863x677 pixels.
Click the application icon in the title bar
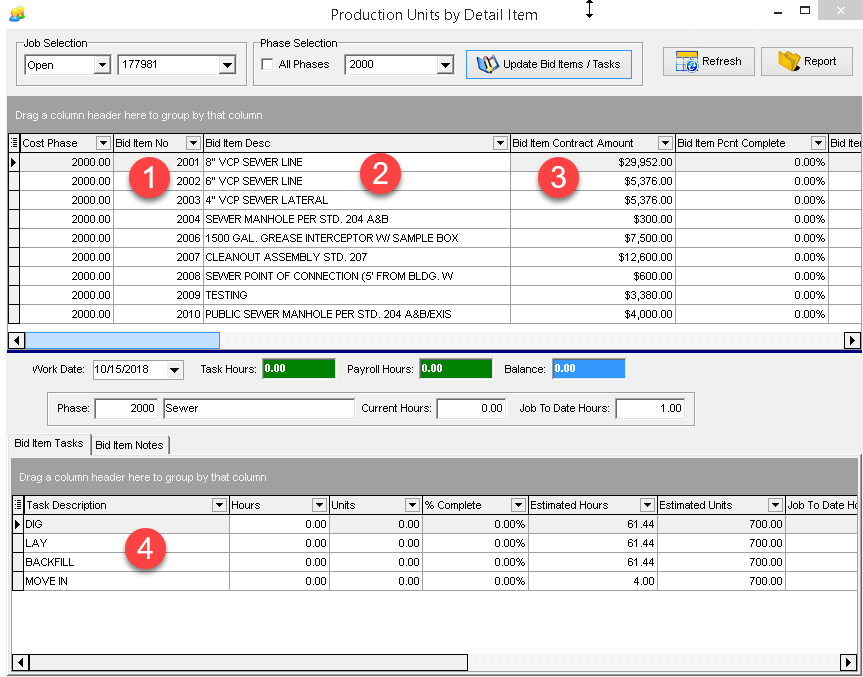(17, 13)
